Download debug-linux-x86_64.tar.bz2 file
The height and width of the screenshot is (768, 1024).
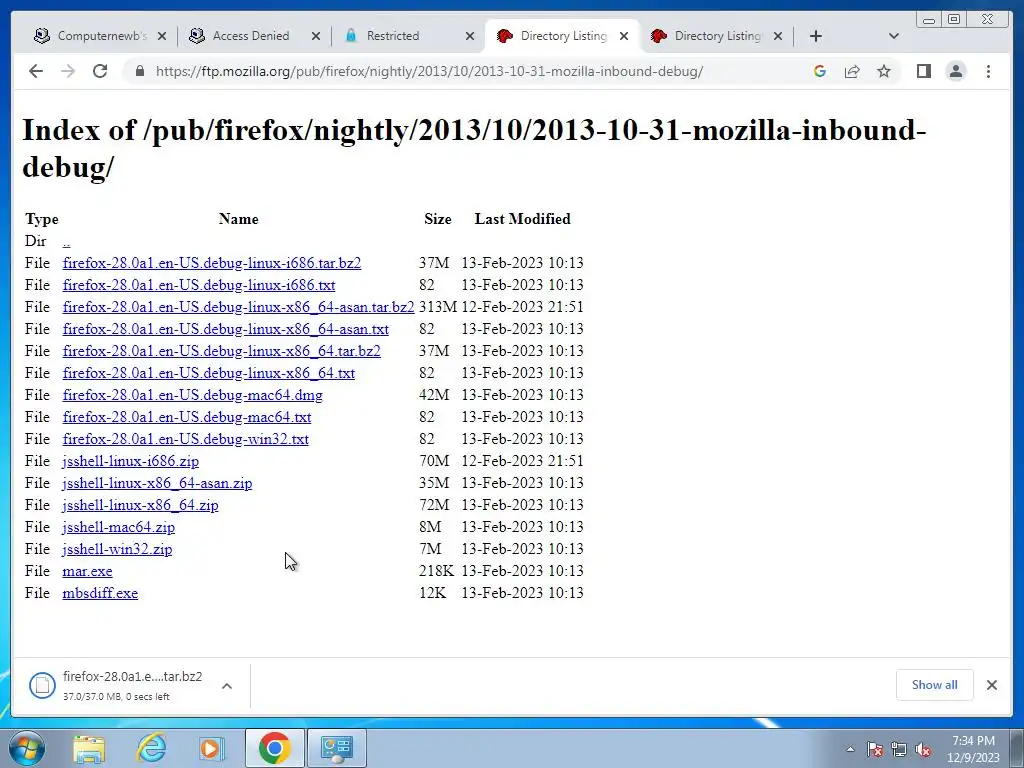click(x=221, y=351)
